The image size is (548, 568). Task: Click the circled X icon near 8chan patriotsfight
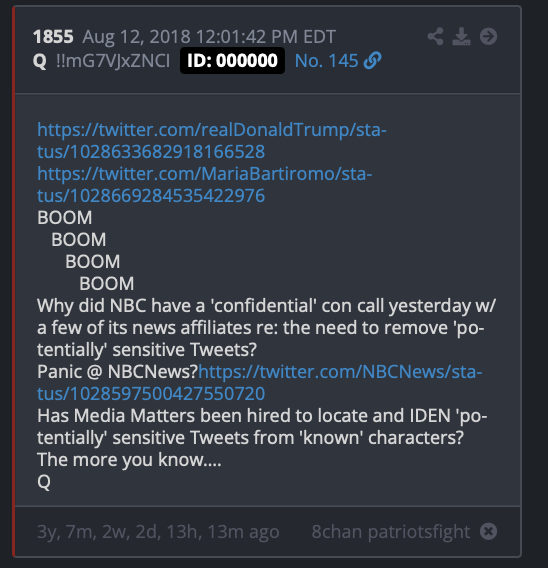tap(488, 531)
